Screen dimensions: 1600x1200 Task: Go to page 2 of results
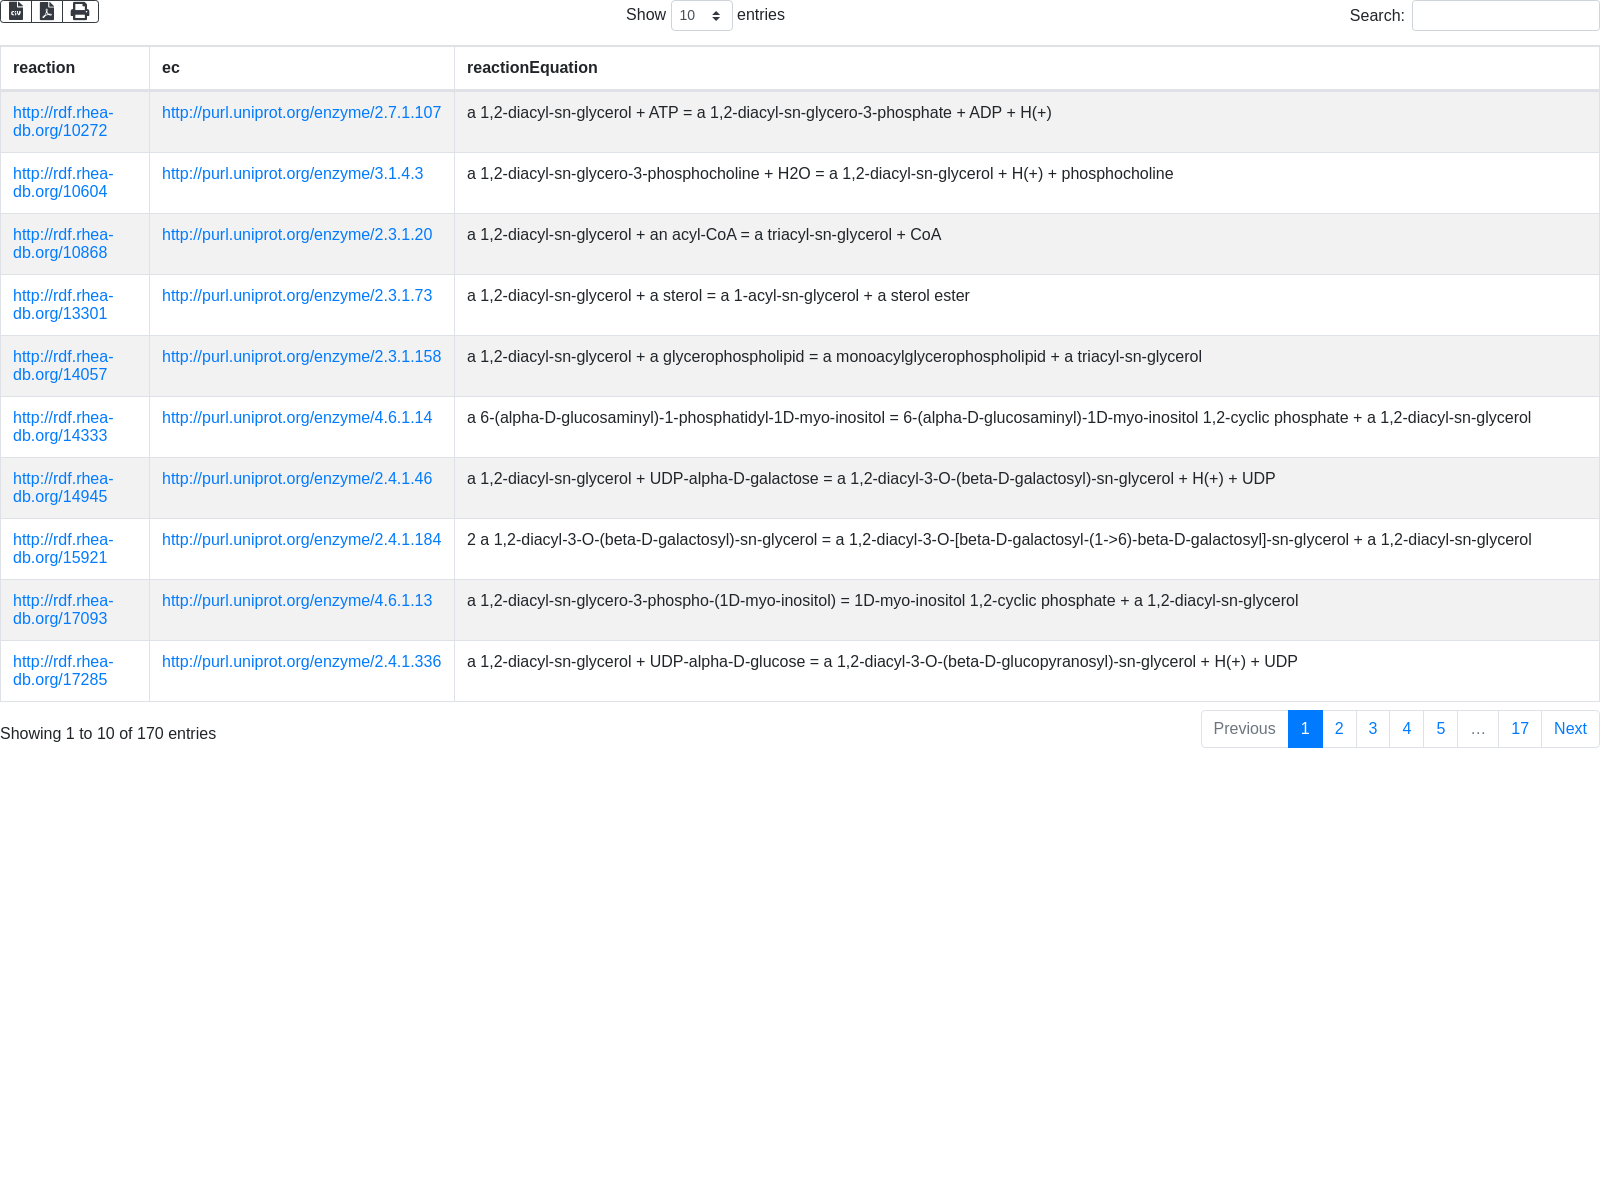[1339, 729]
